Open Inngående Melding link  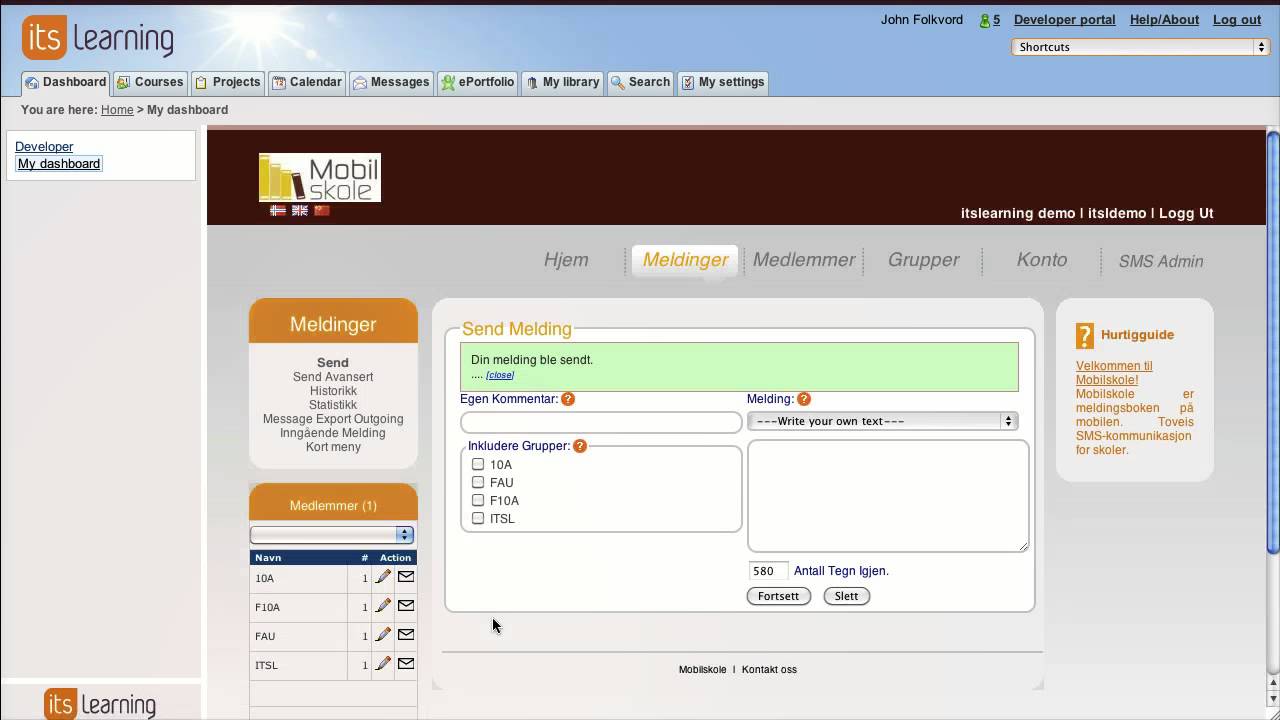pos(333,433)
